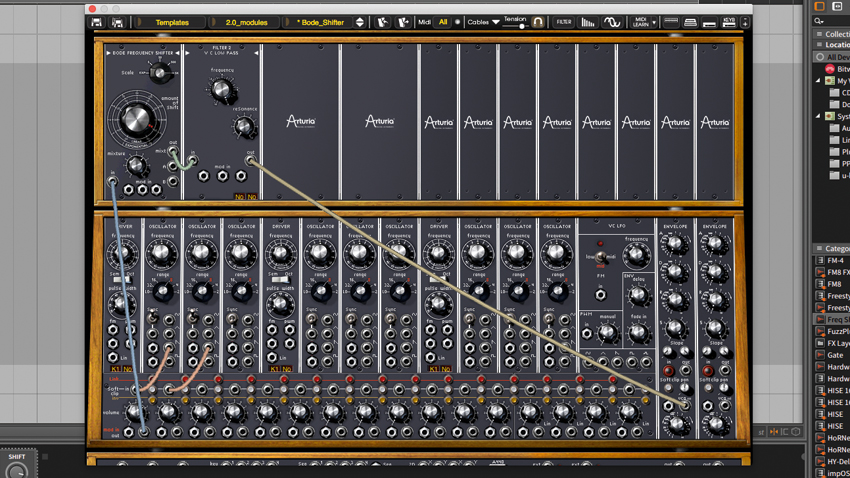Select Gate device in Bitwig browser
Viewport: 850px width, 478px height.
(832, 355)
